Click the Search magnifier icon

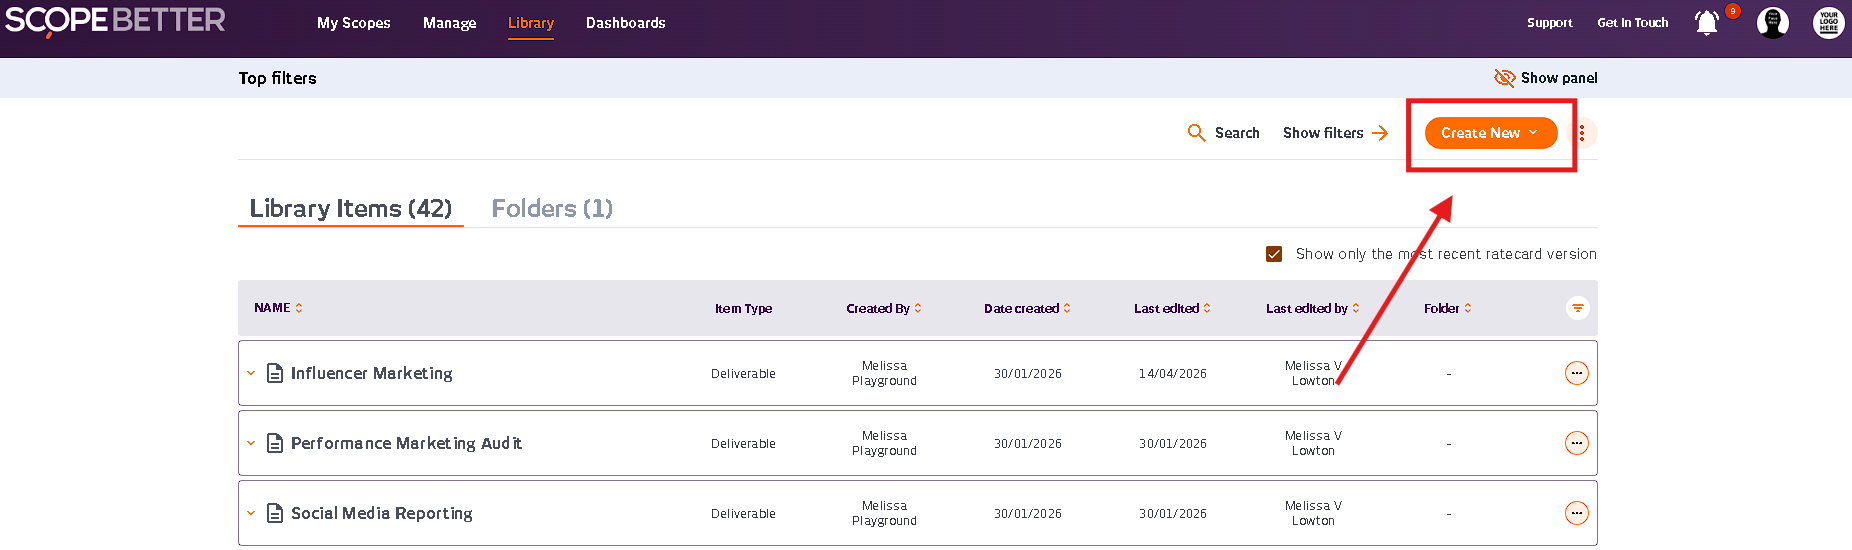pos(1196,133)
